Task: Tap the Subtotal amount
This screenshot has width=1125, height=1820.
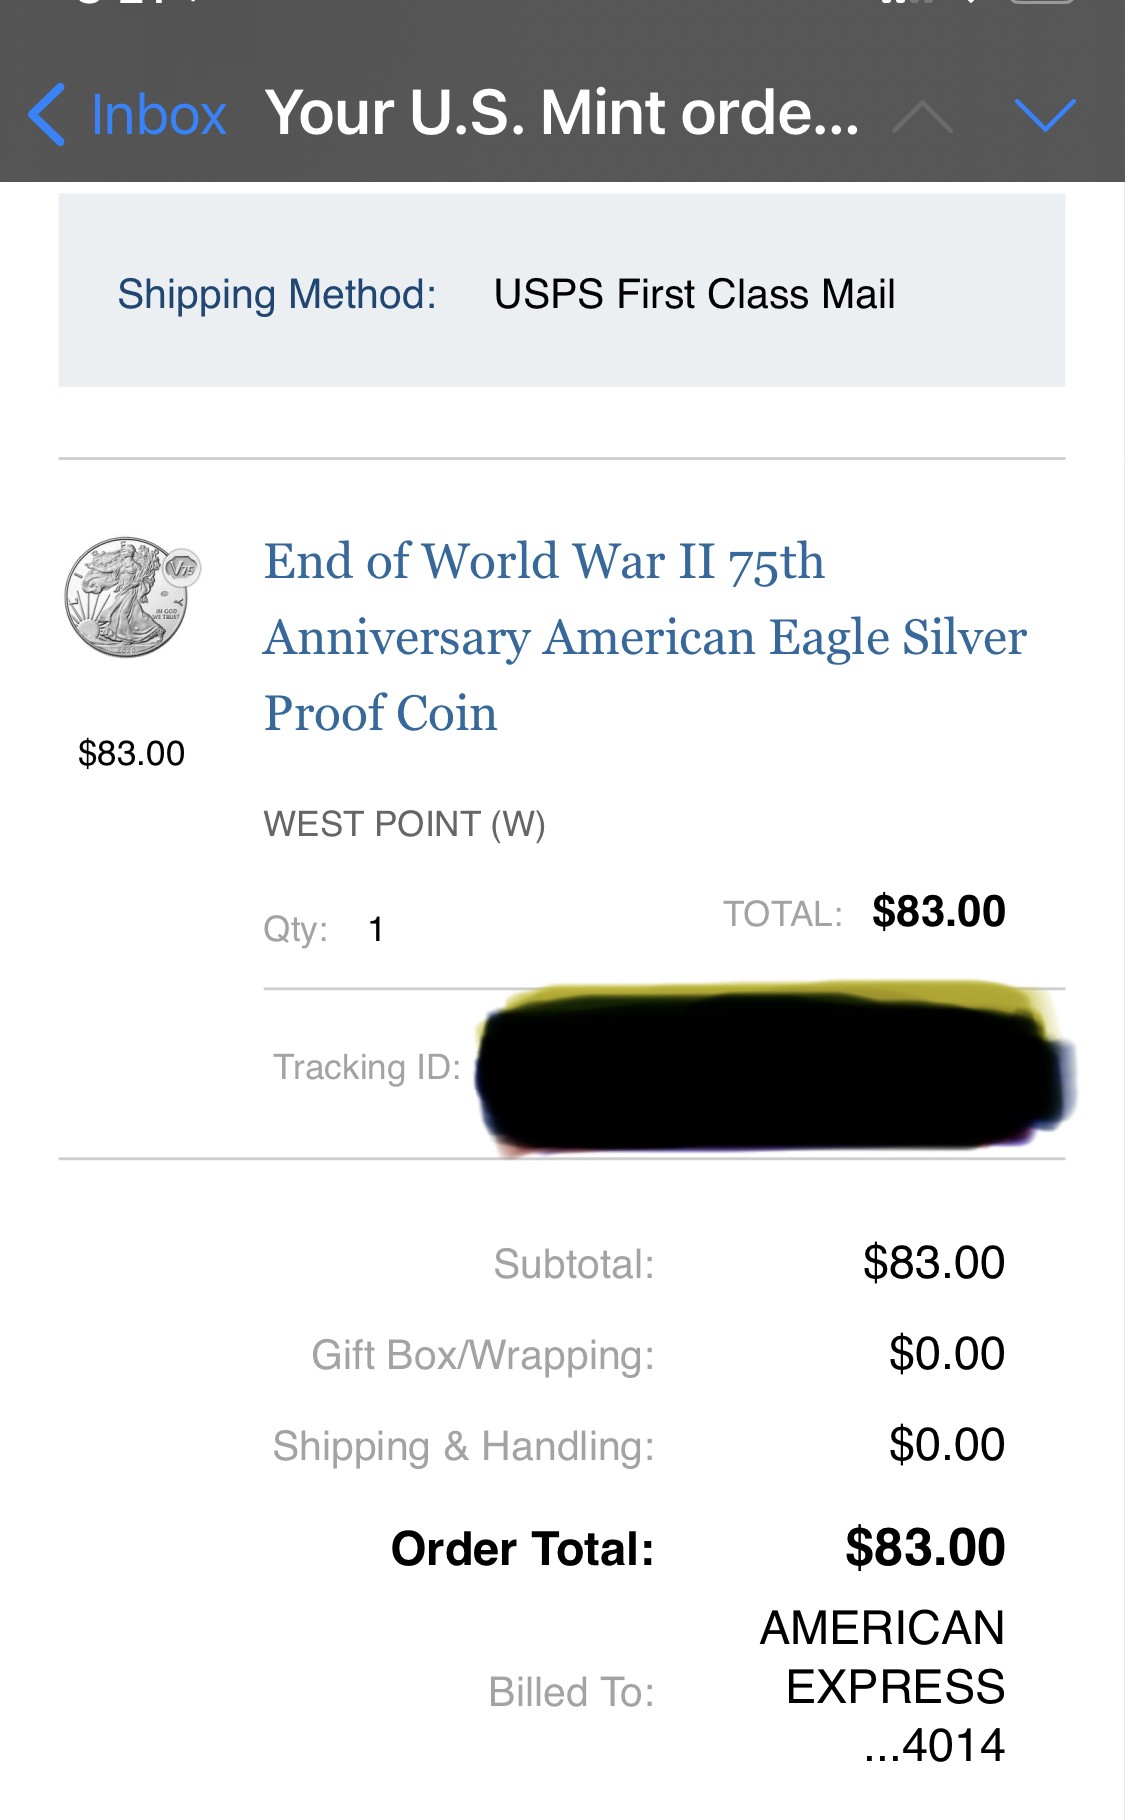Action: [933, 1263]
